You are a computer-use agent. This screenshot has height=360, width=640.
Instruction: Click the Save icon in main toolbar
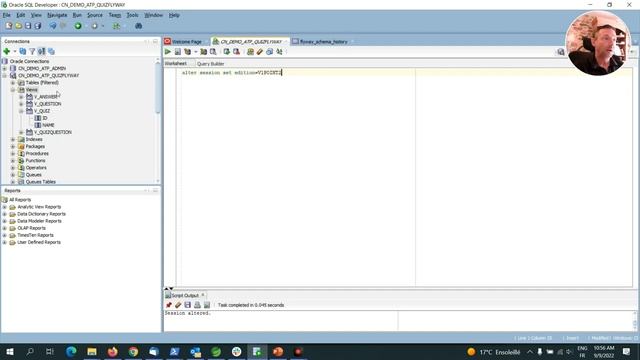(28, 26)
